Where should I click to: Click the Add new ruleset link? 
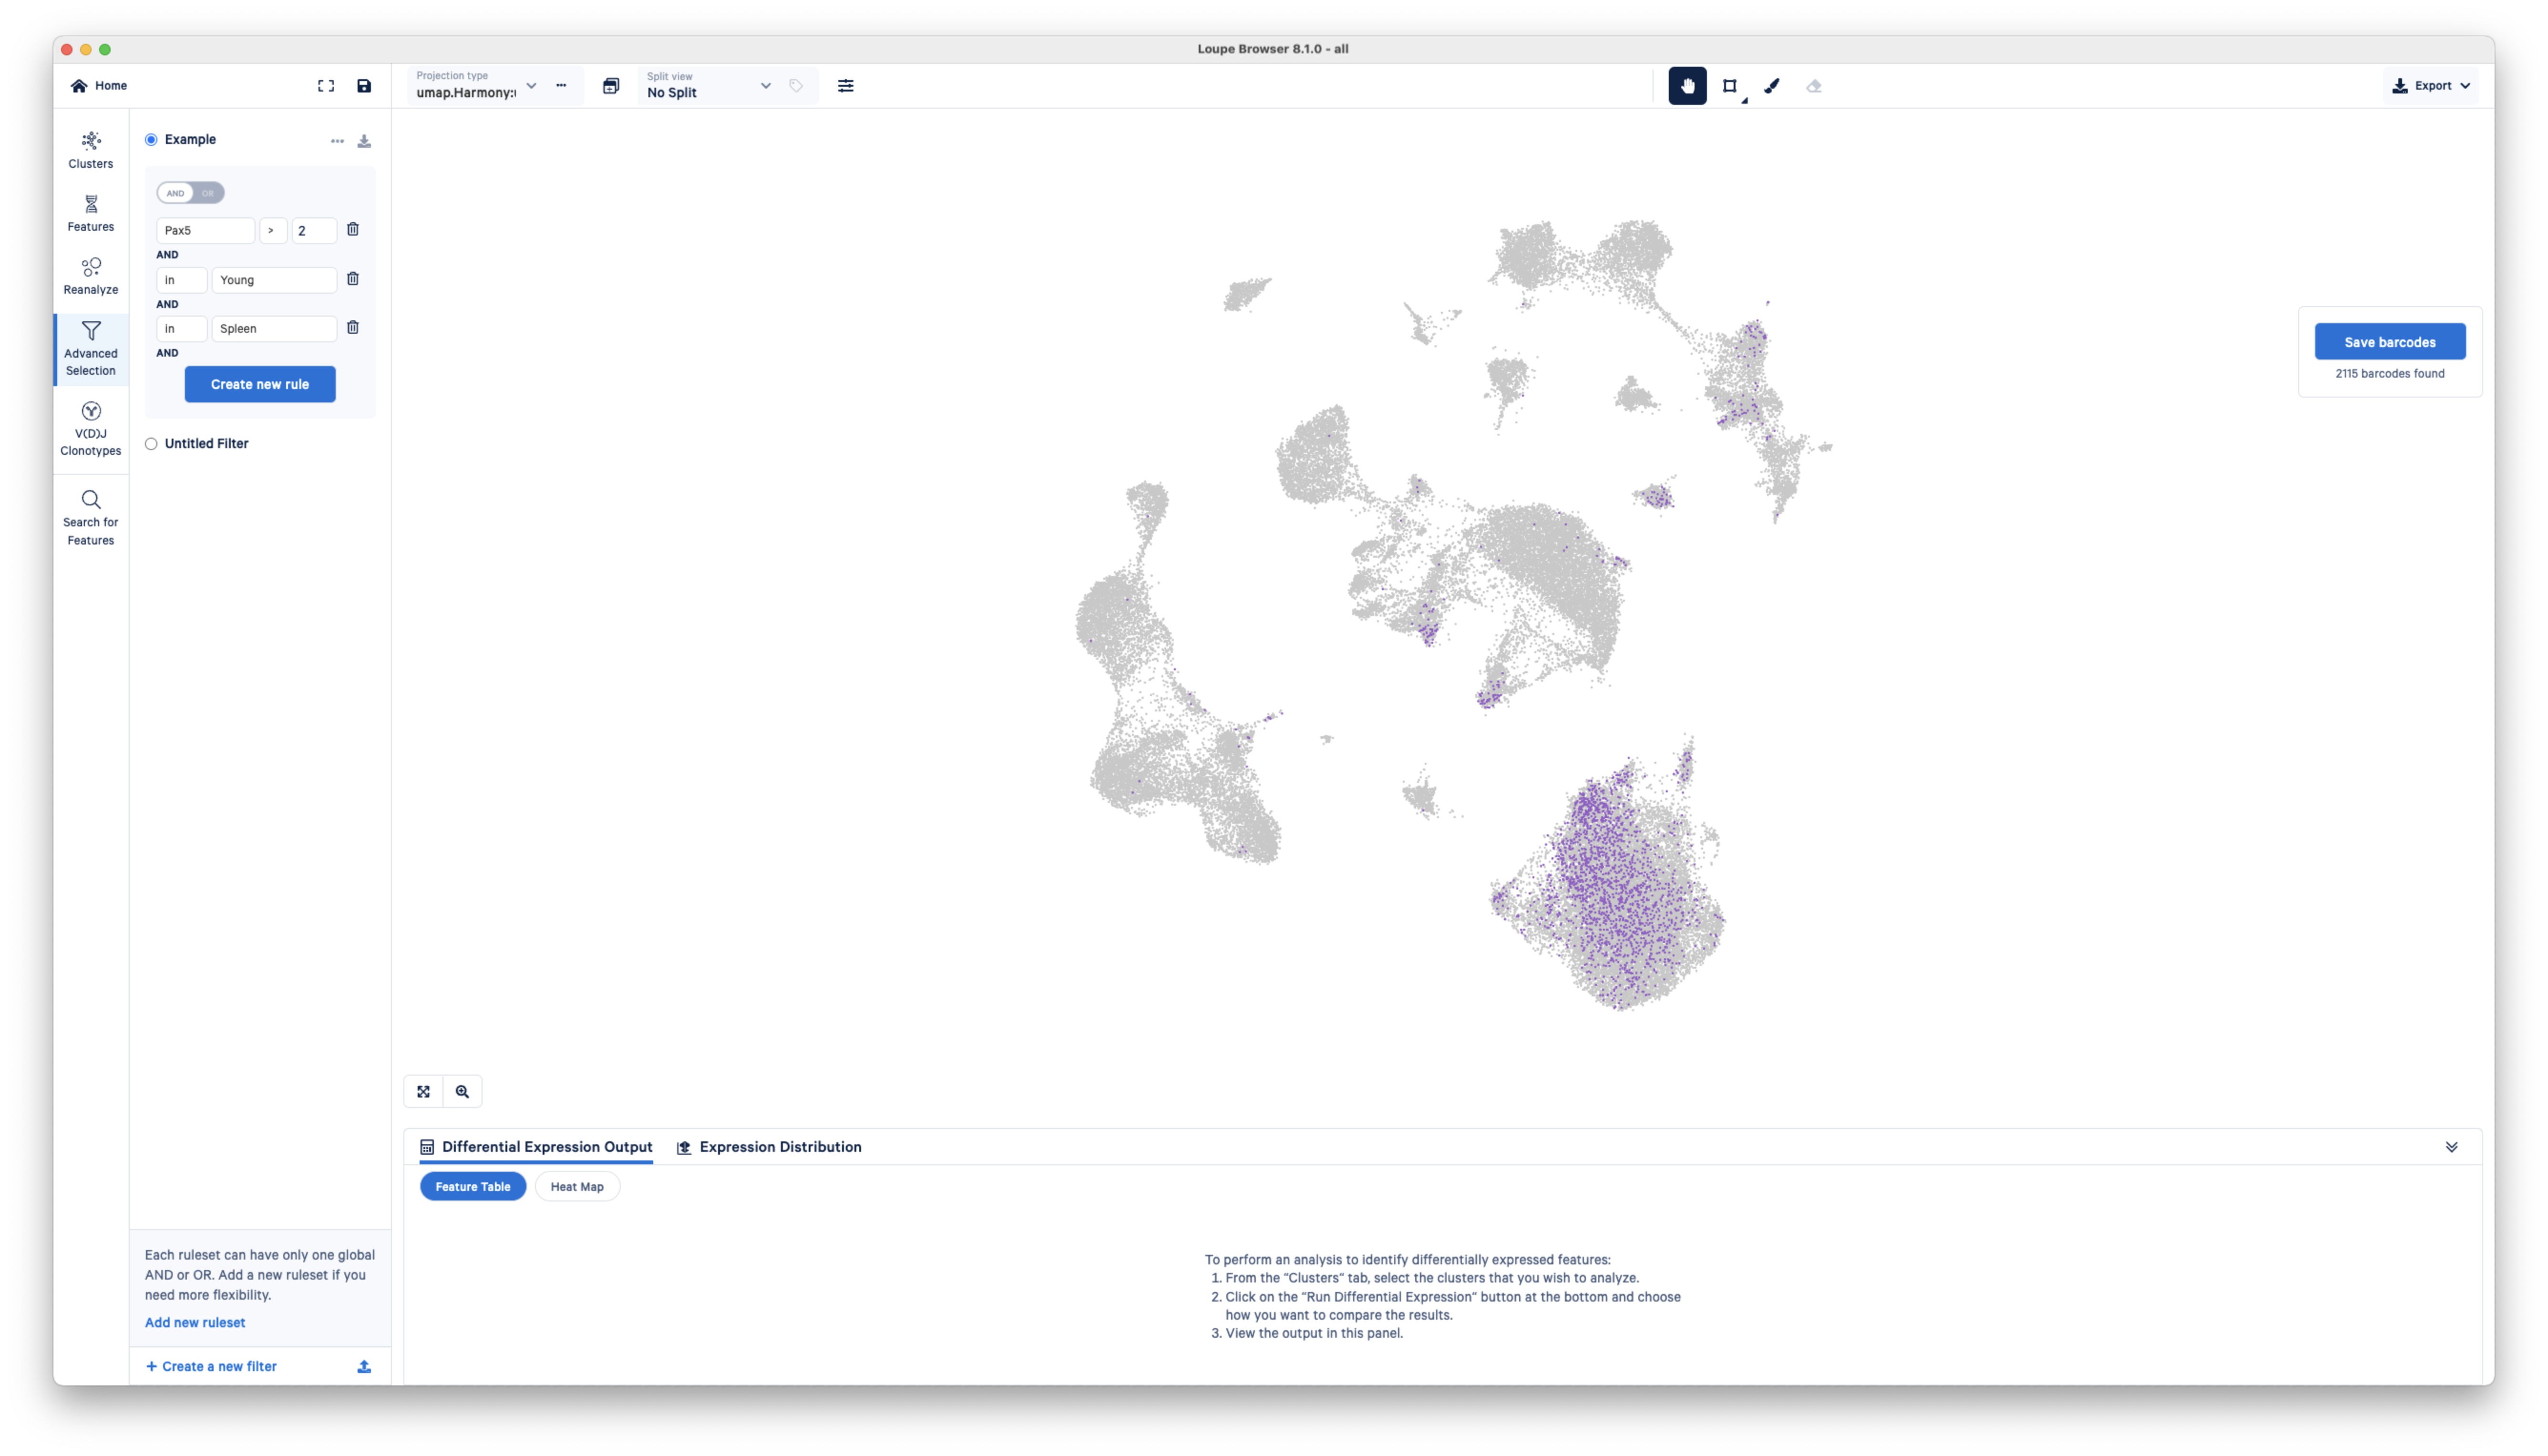click(x=194, y=1322)
